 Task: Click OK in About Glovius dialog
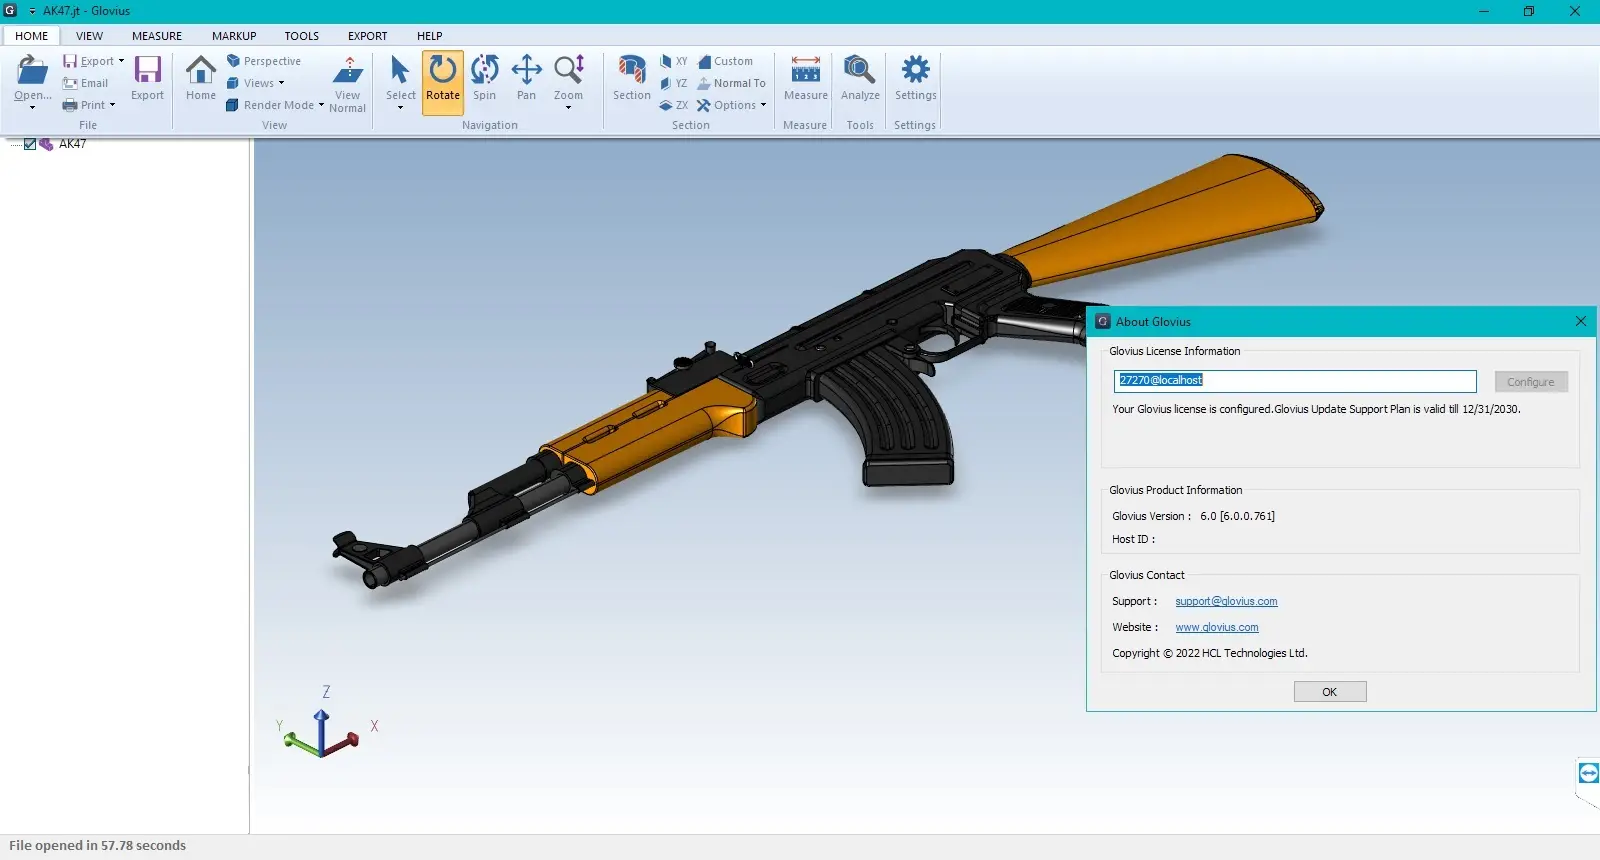1329,692
